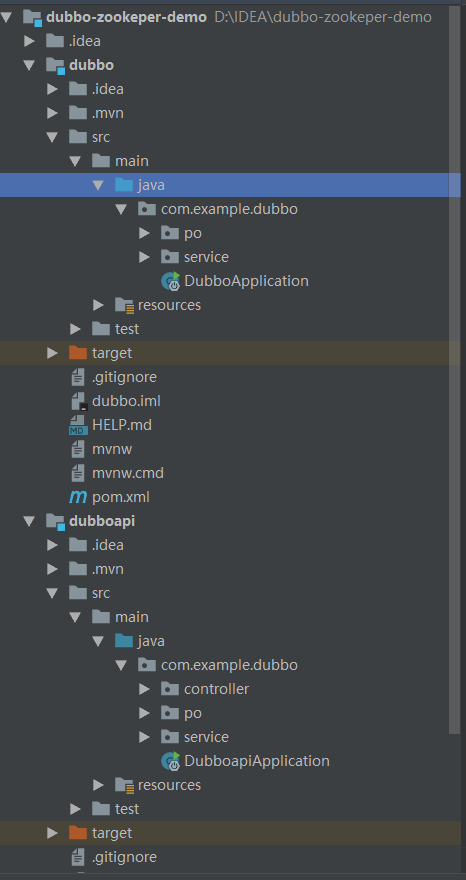466x880 pixels.
Task: Click the java source folder icon under dubboapi
Action: (x=124, y=640)
